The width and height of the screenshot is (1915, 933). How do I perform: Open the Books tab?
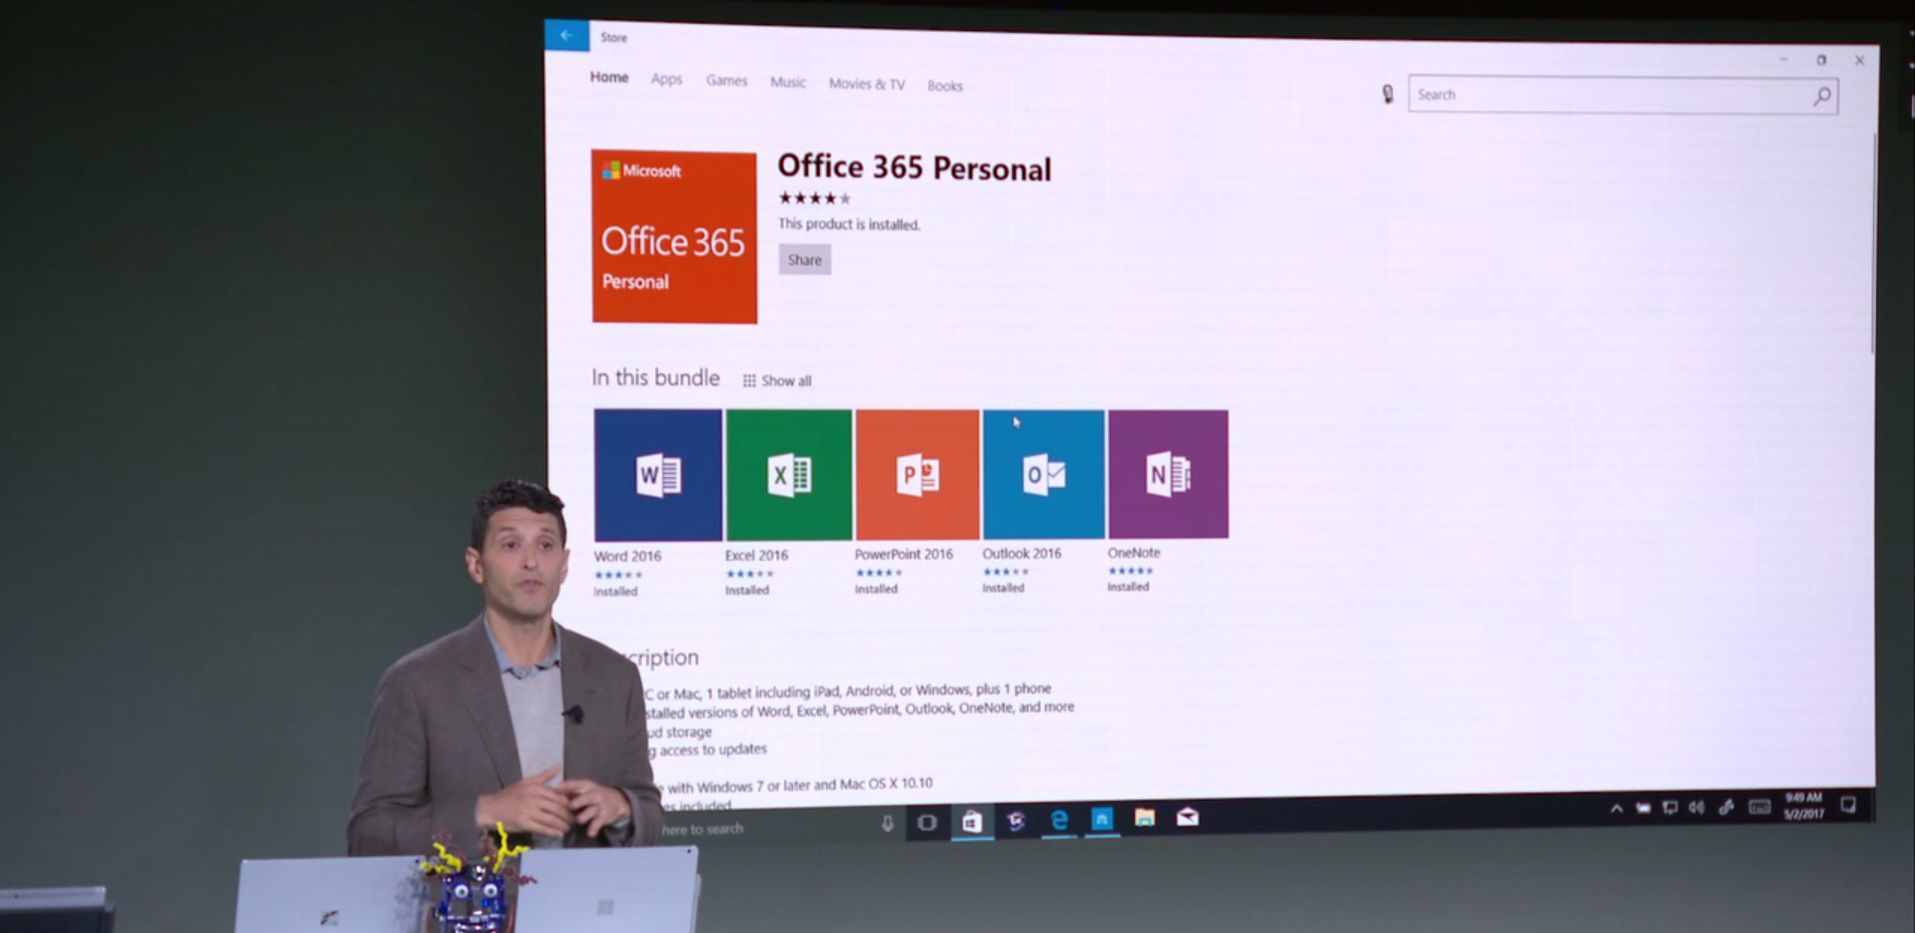[944, 86]
